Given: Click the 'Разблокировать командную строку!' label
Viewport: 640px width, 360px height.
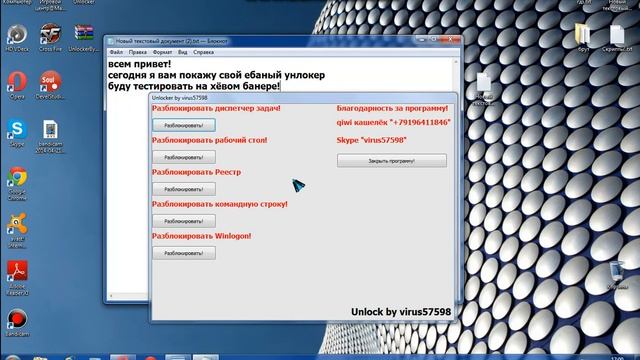Looking at the screenshot, I should click(220, 204).
